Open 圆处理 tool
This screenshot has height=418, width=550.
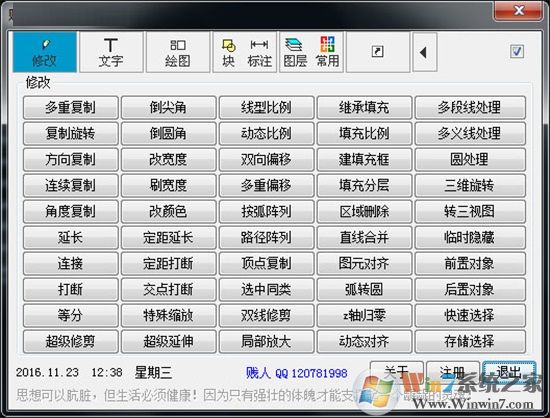pyautogui.click(x=470, y=159)
